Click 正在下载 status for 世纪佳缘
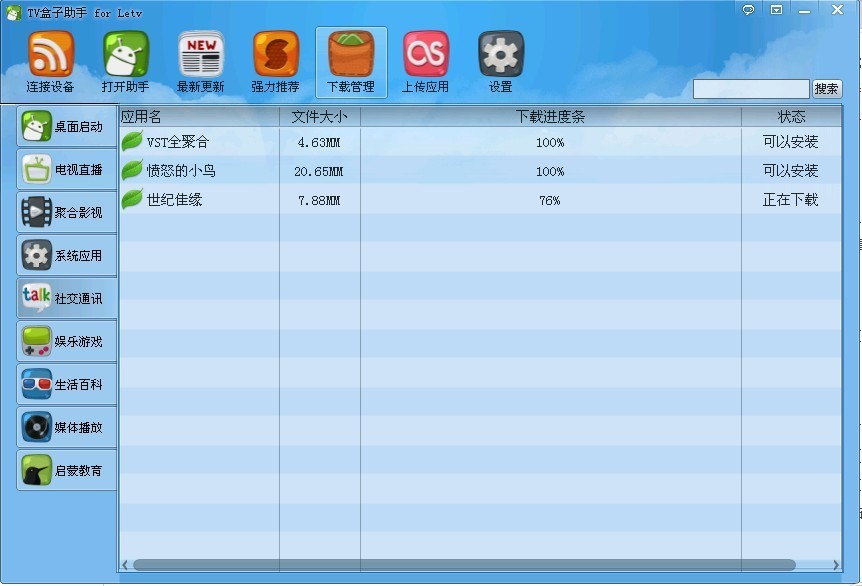 tap(791, 200)
